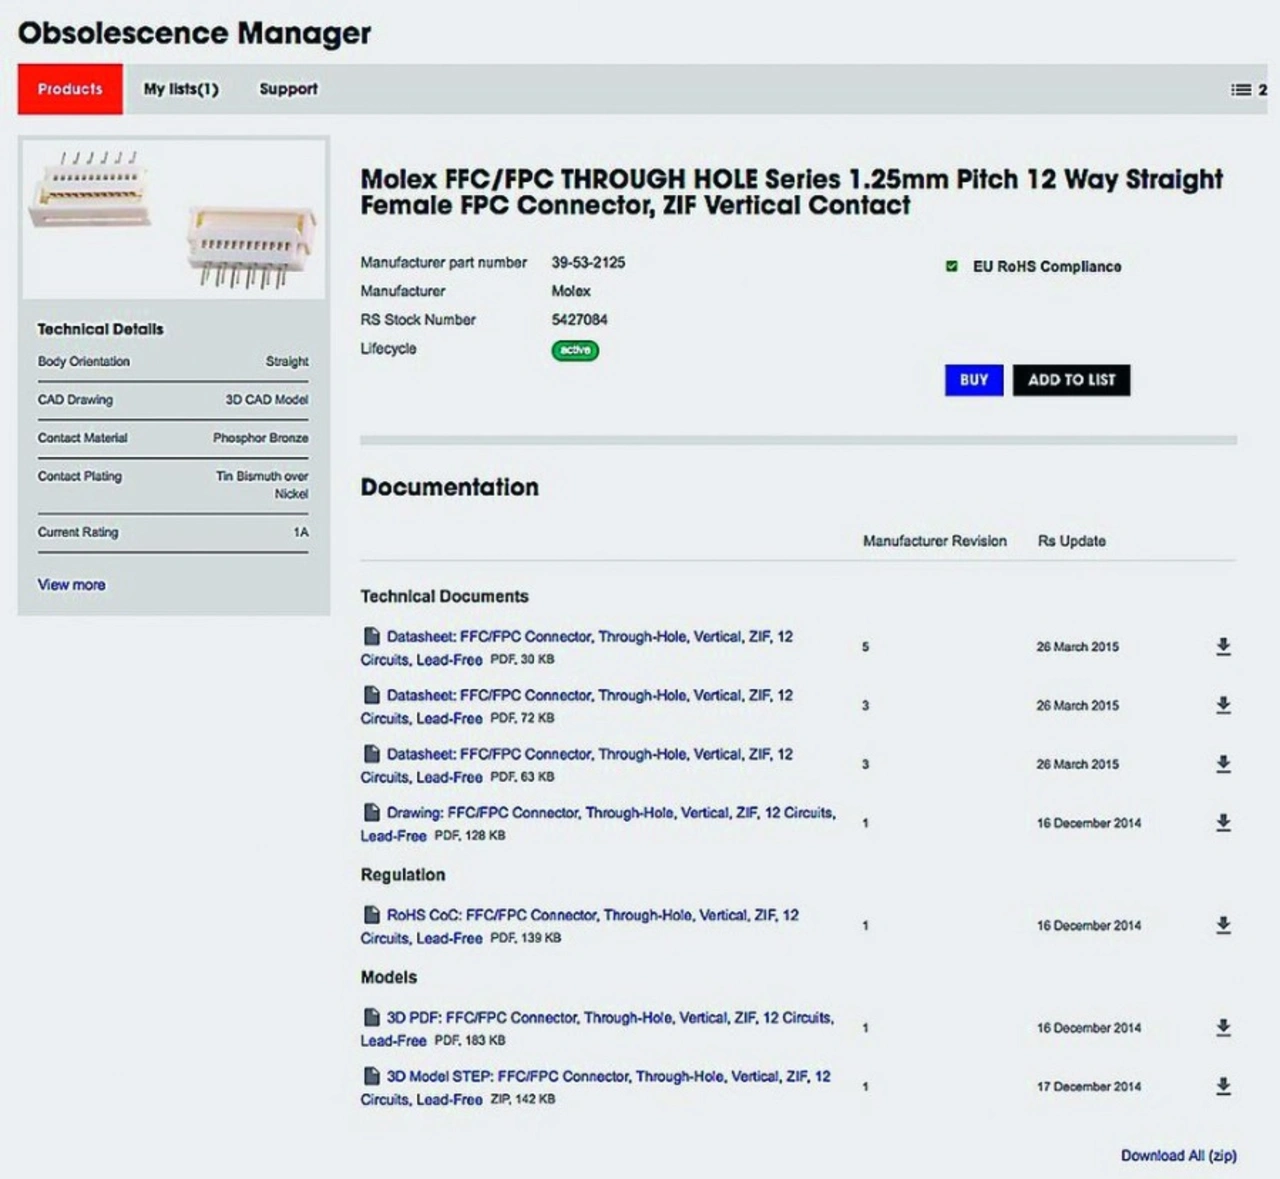This screenshot has height=1179, width=1280.
Task: Download the RoHS CoC document
Action: click(1223, 926)
